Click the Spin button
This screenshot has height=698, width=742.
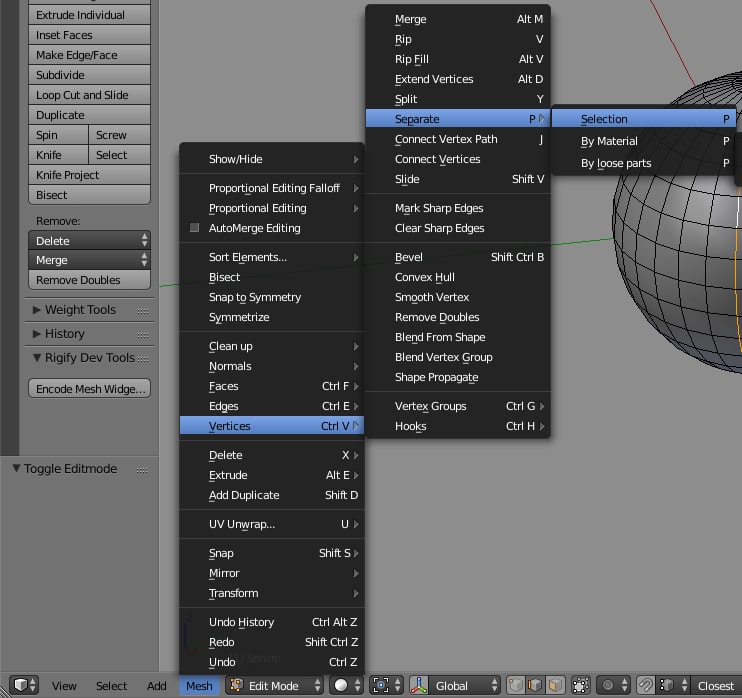click(x=58, y=135)
